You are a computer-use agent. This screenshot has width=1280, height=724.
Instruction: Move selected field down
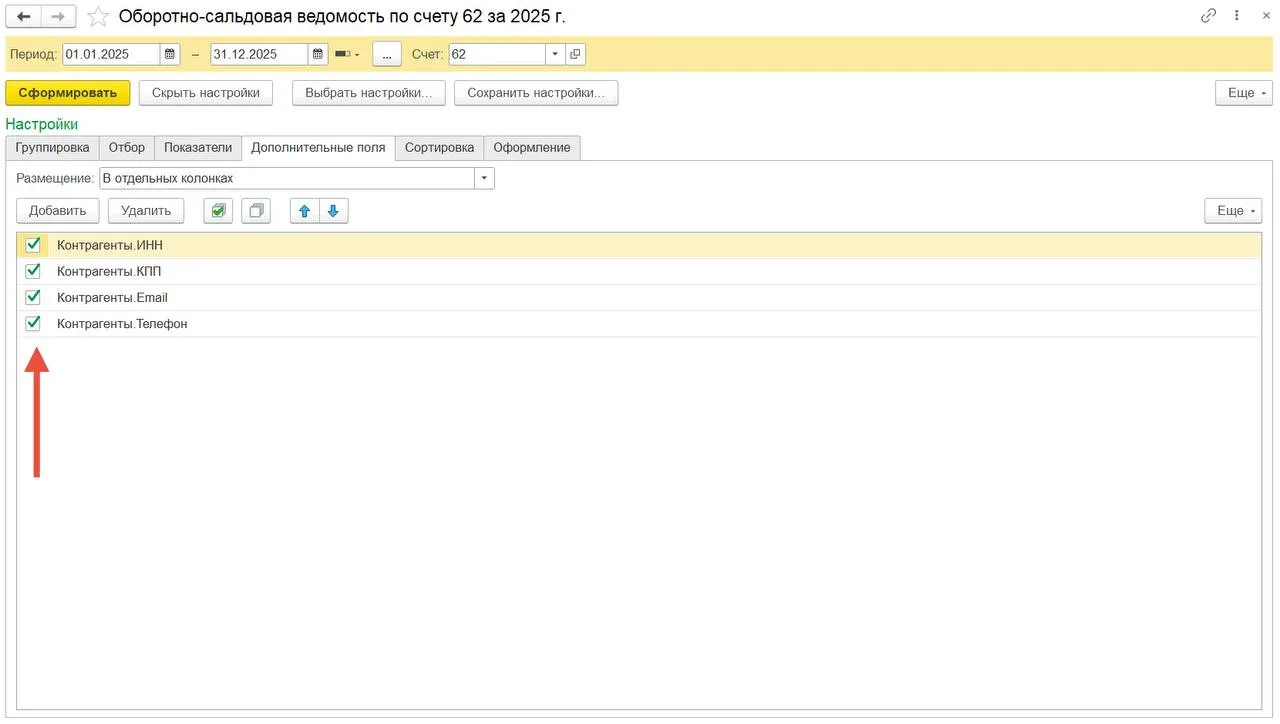point(333,210)
